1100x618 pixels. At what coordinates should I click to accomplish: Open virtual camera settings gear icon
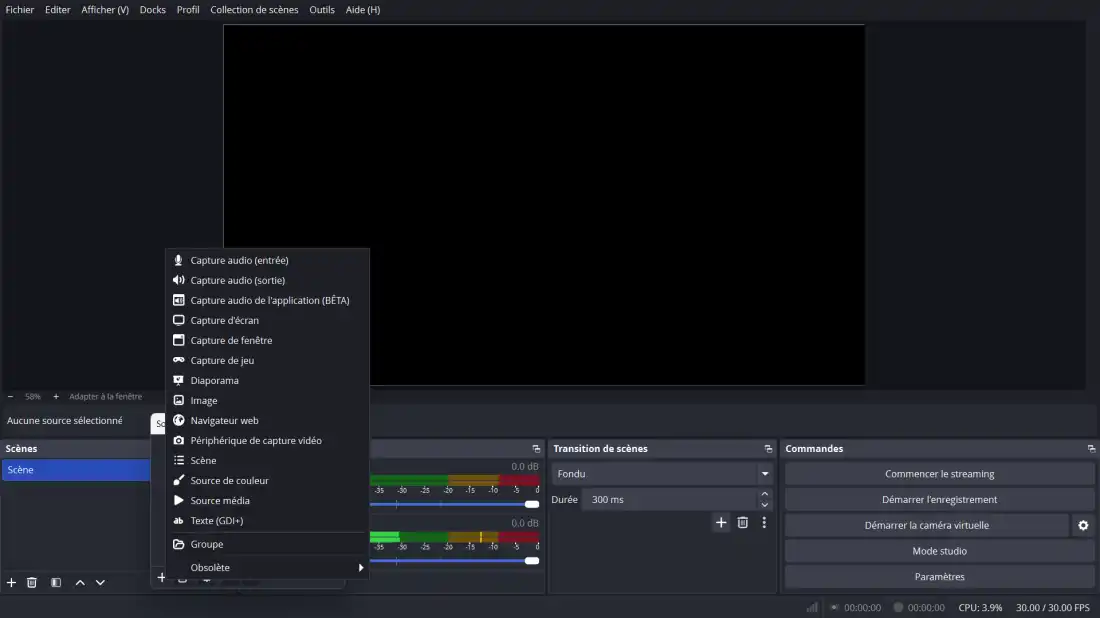coord(1082,525)
